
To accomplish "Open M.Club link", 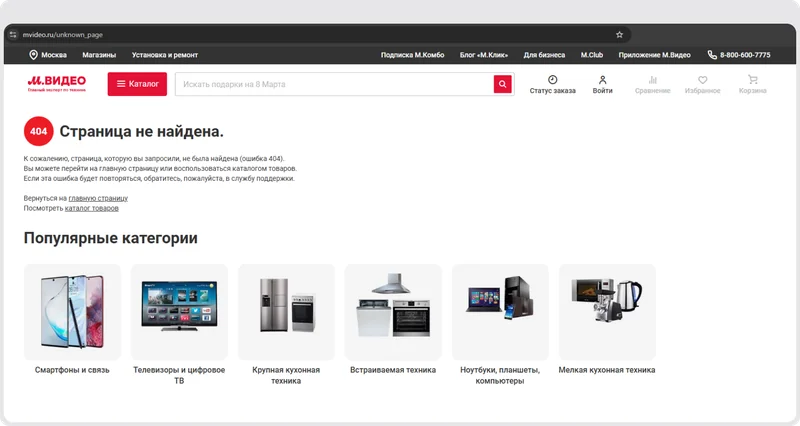I will (x=592, y=55).
